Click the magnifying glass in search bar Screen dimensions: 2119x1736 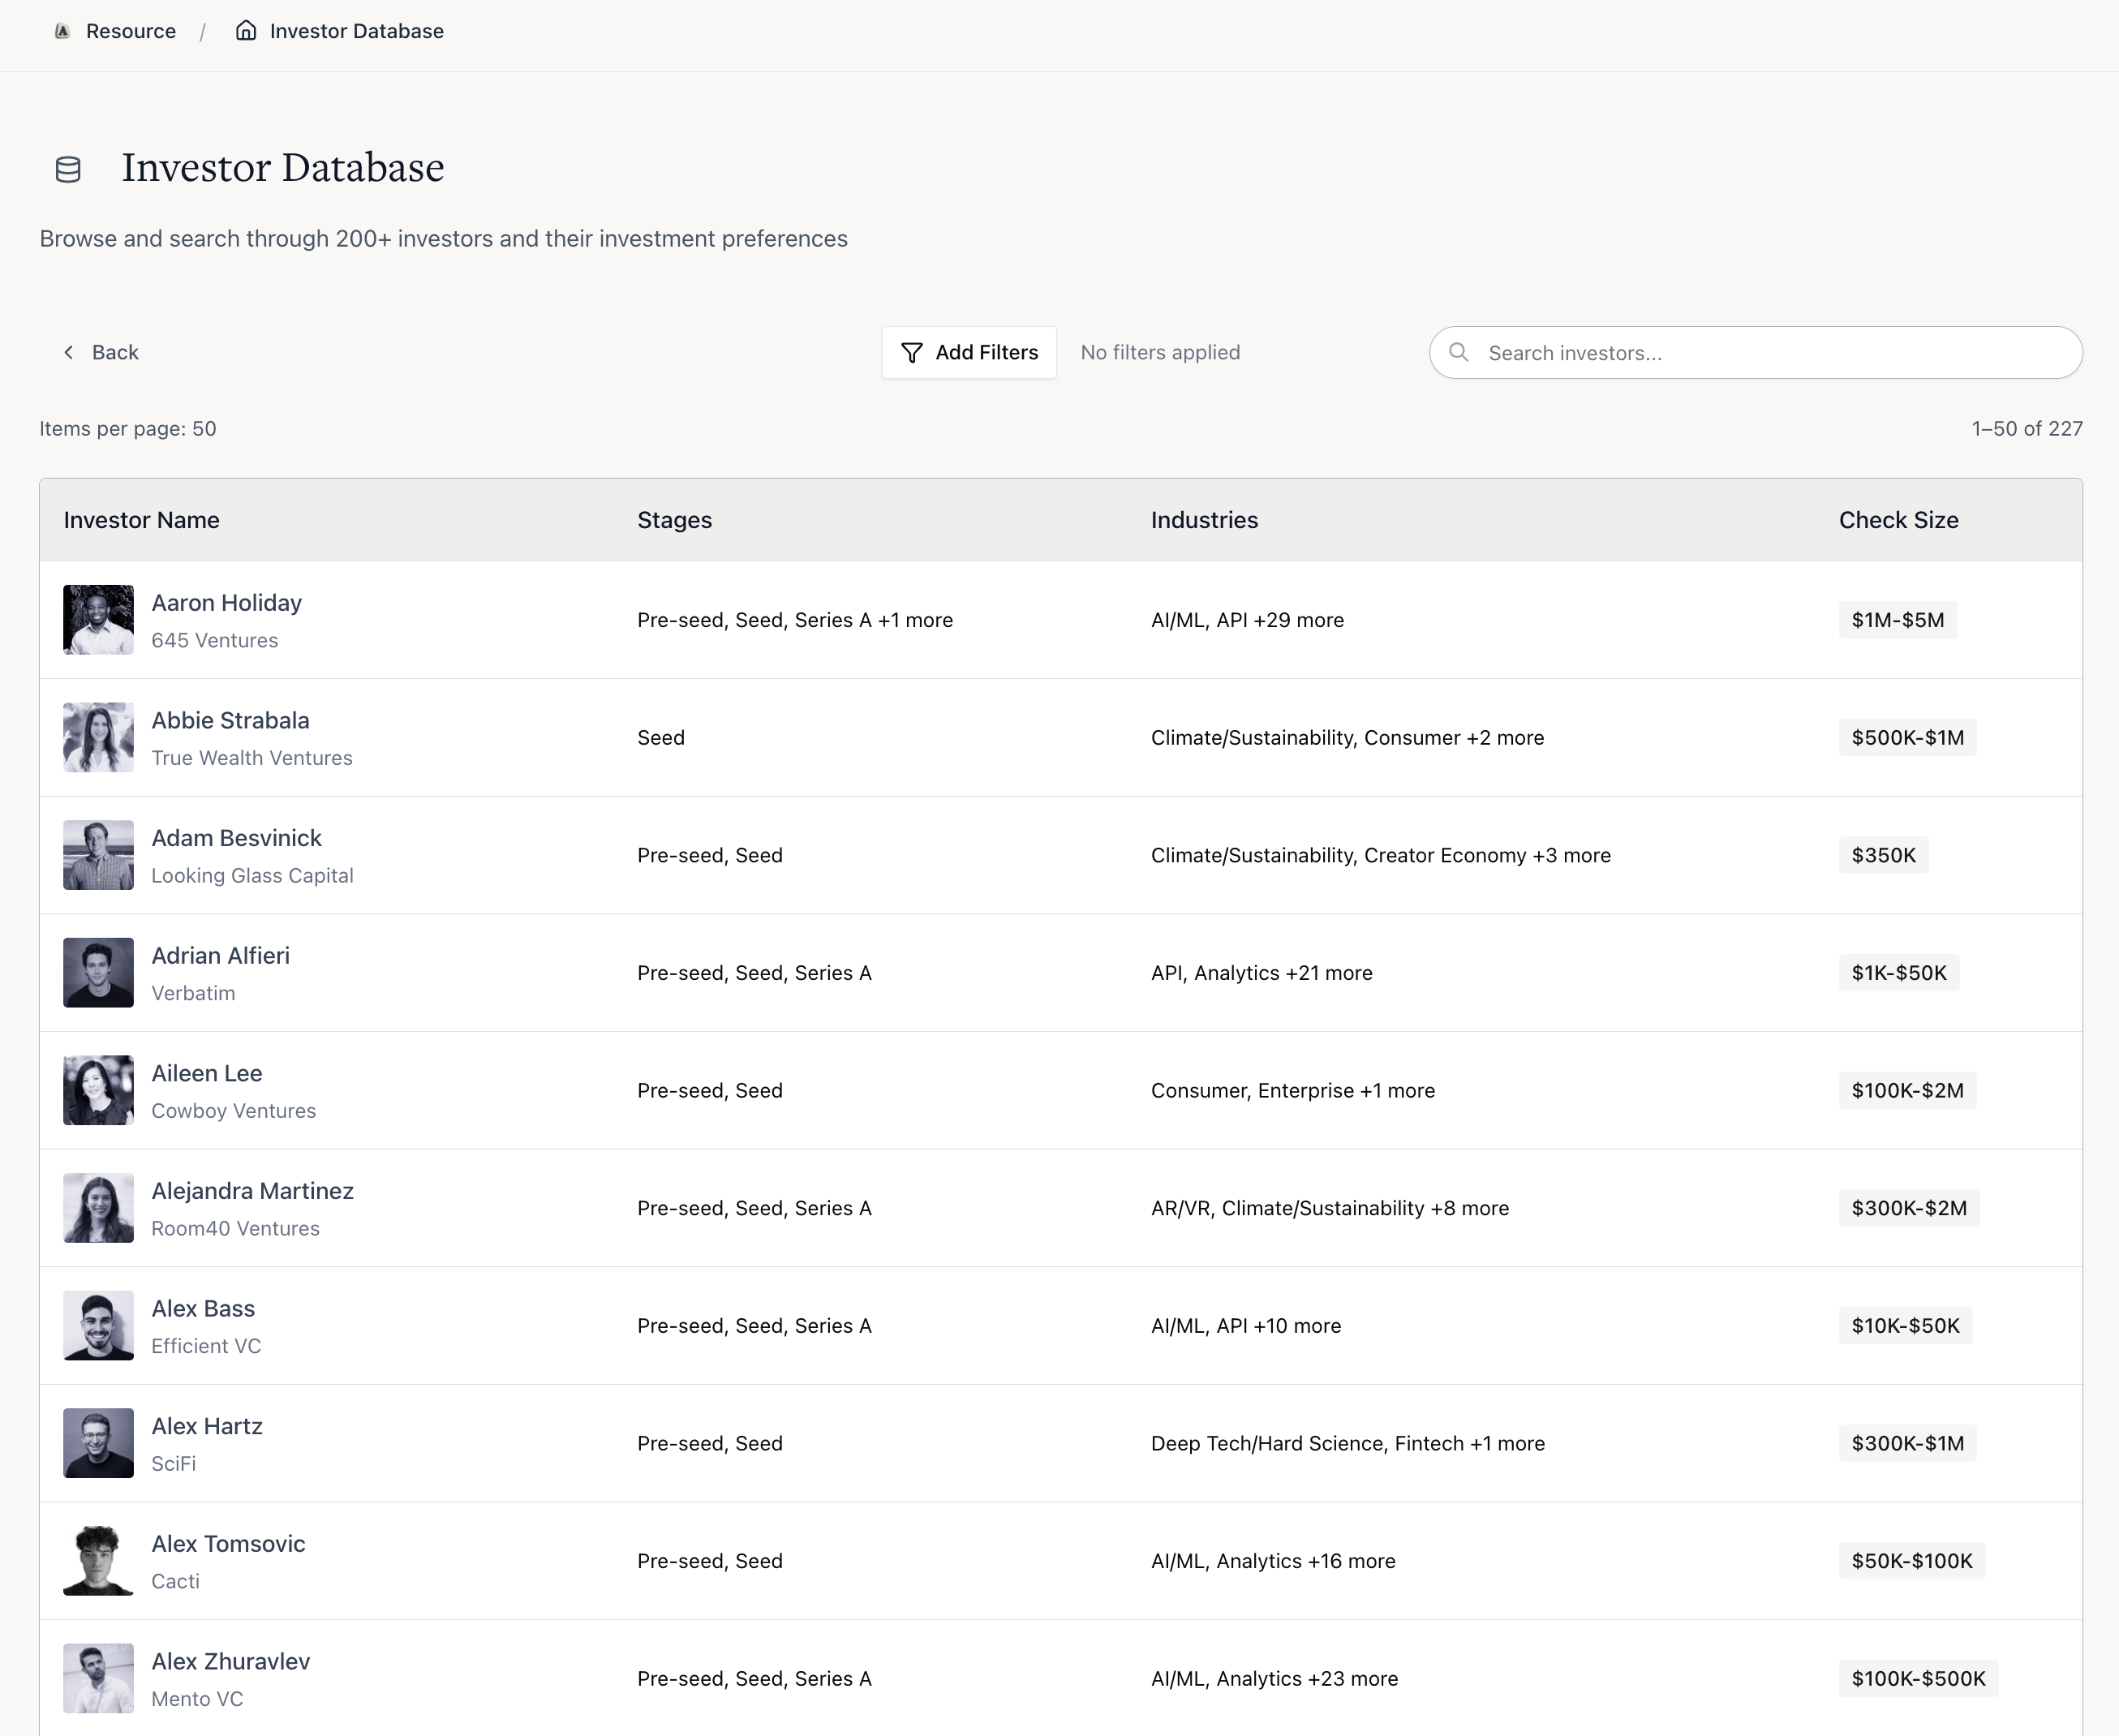pos(1459,352)
